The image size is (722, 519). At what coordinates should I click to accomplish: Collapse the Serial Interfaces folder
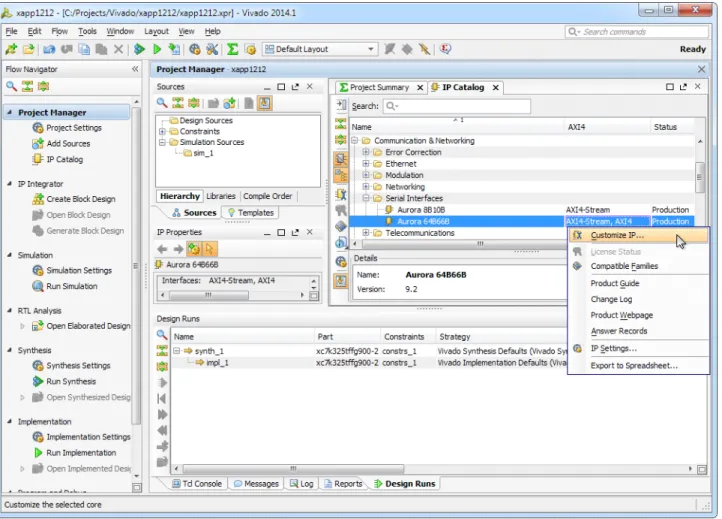(x=366, y=198)
